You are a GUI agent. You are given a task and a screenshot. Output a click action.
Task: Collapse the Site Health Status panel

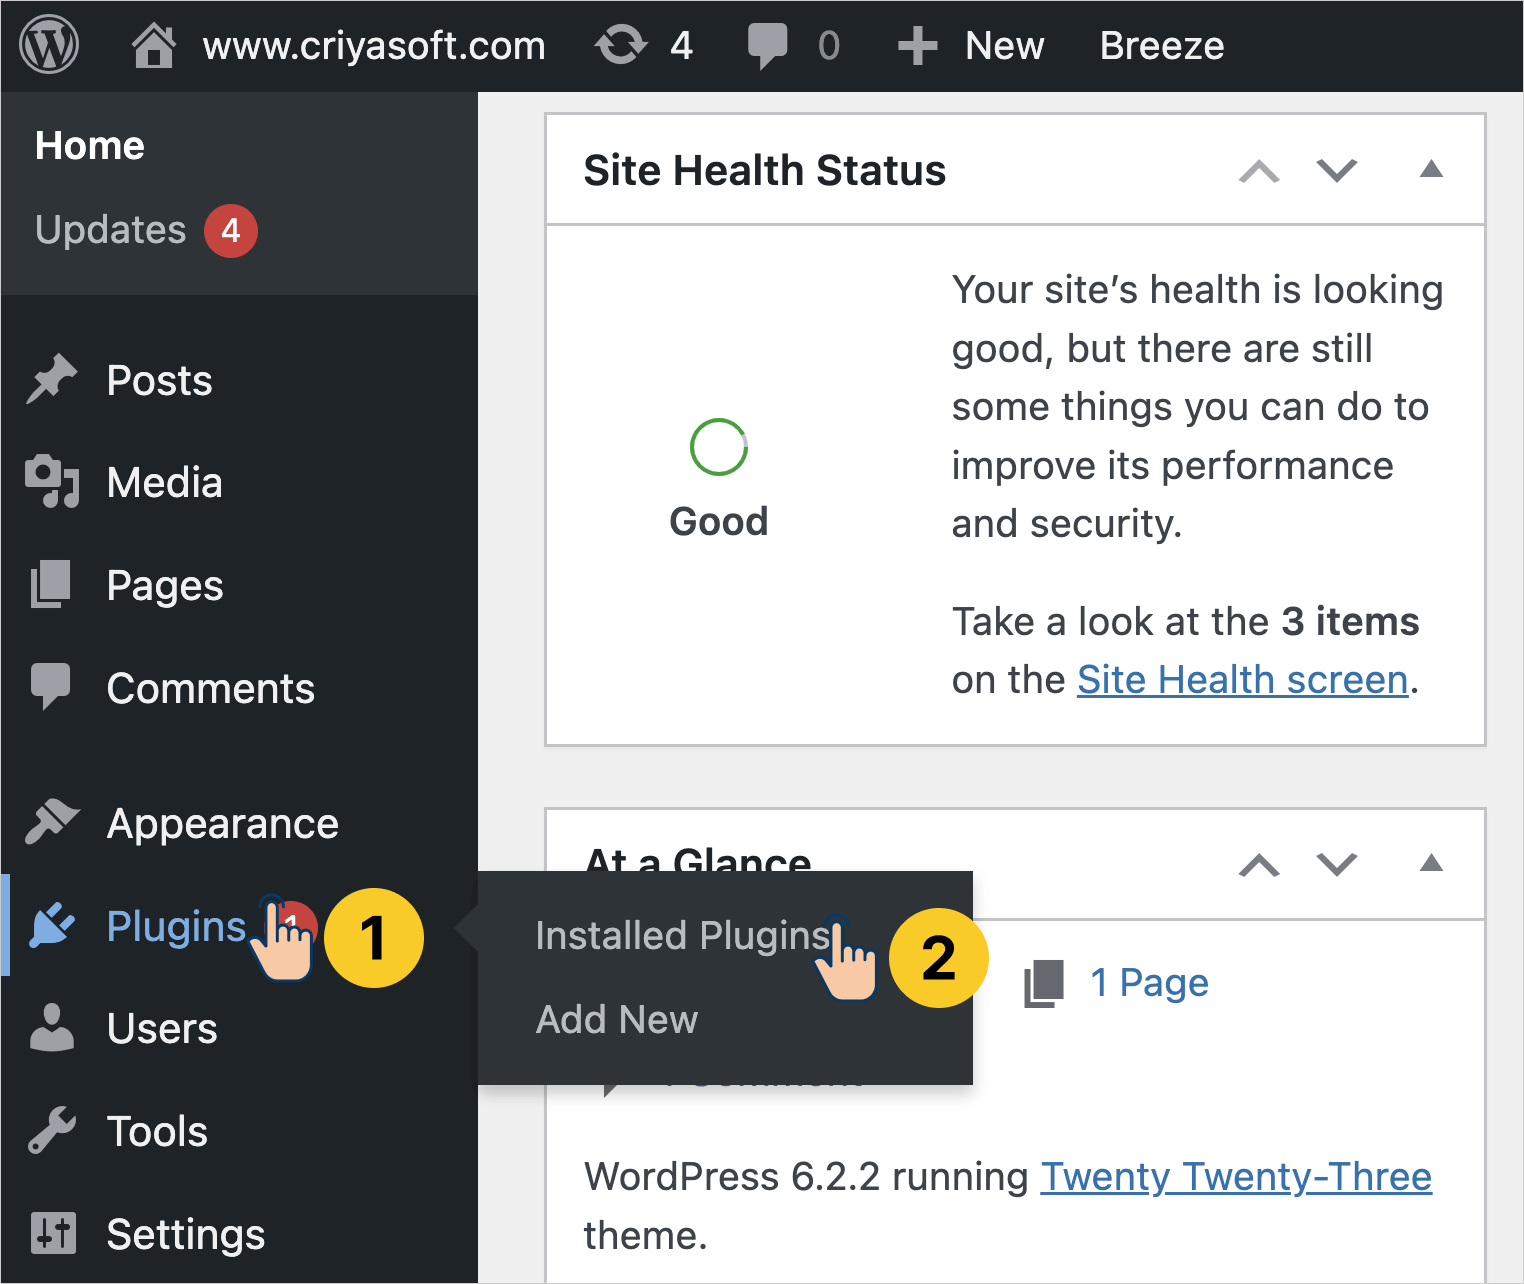tap(1431, 169)
